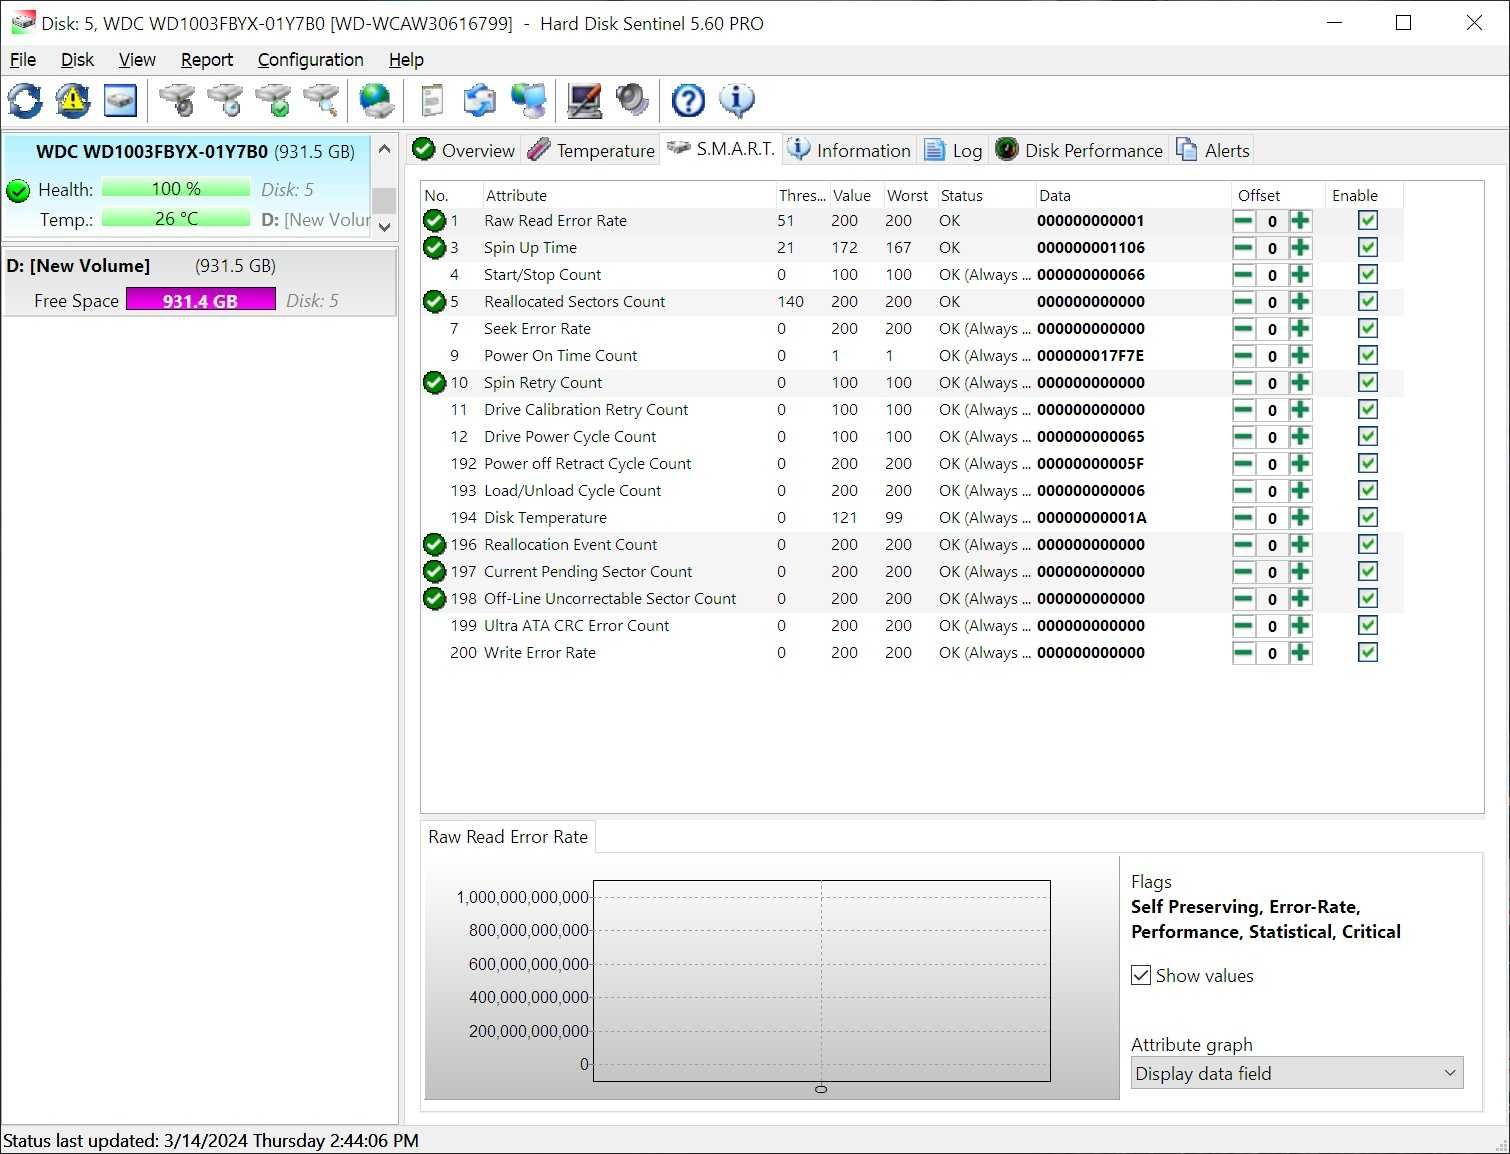Viewport: 1510px width, 1154px height.
Task: Increase offset for Raw Read Error Rate
Action: (x=1300, y=221)
